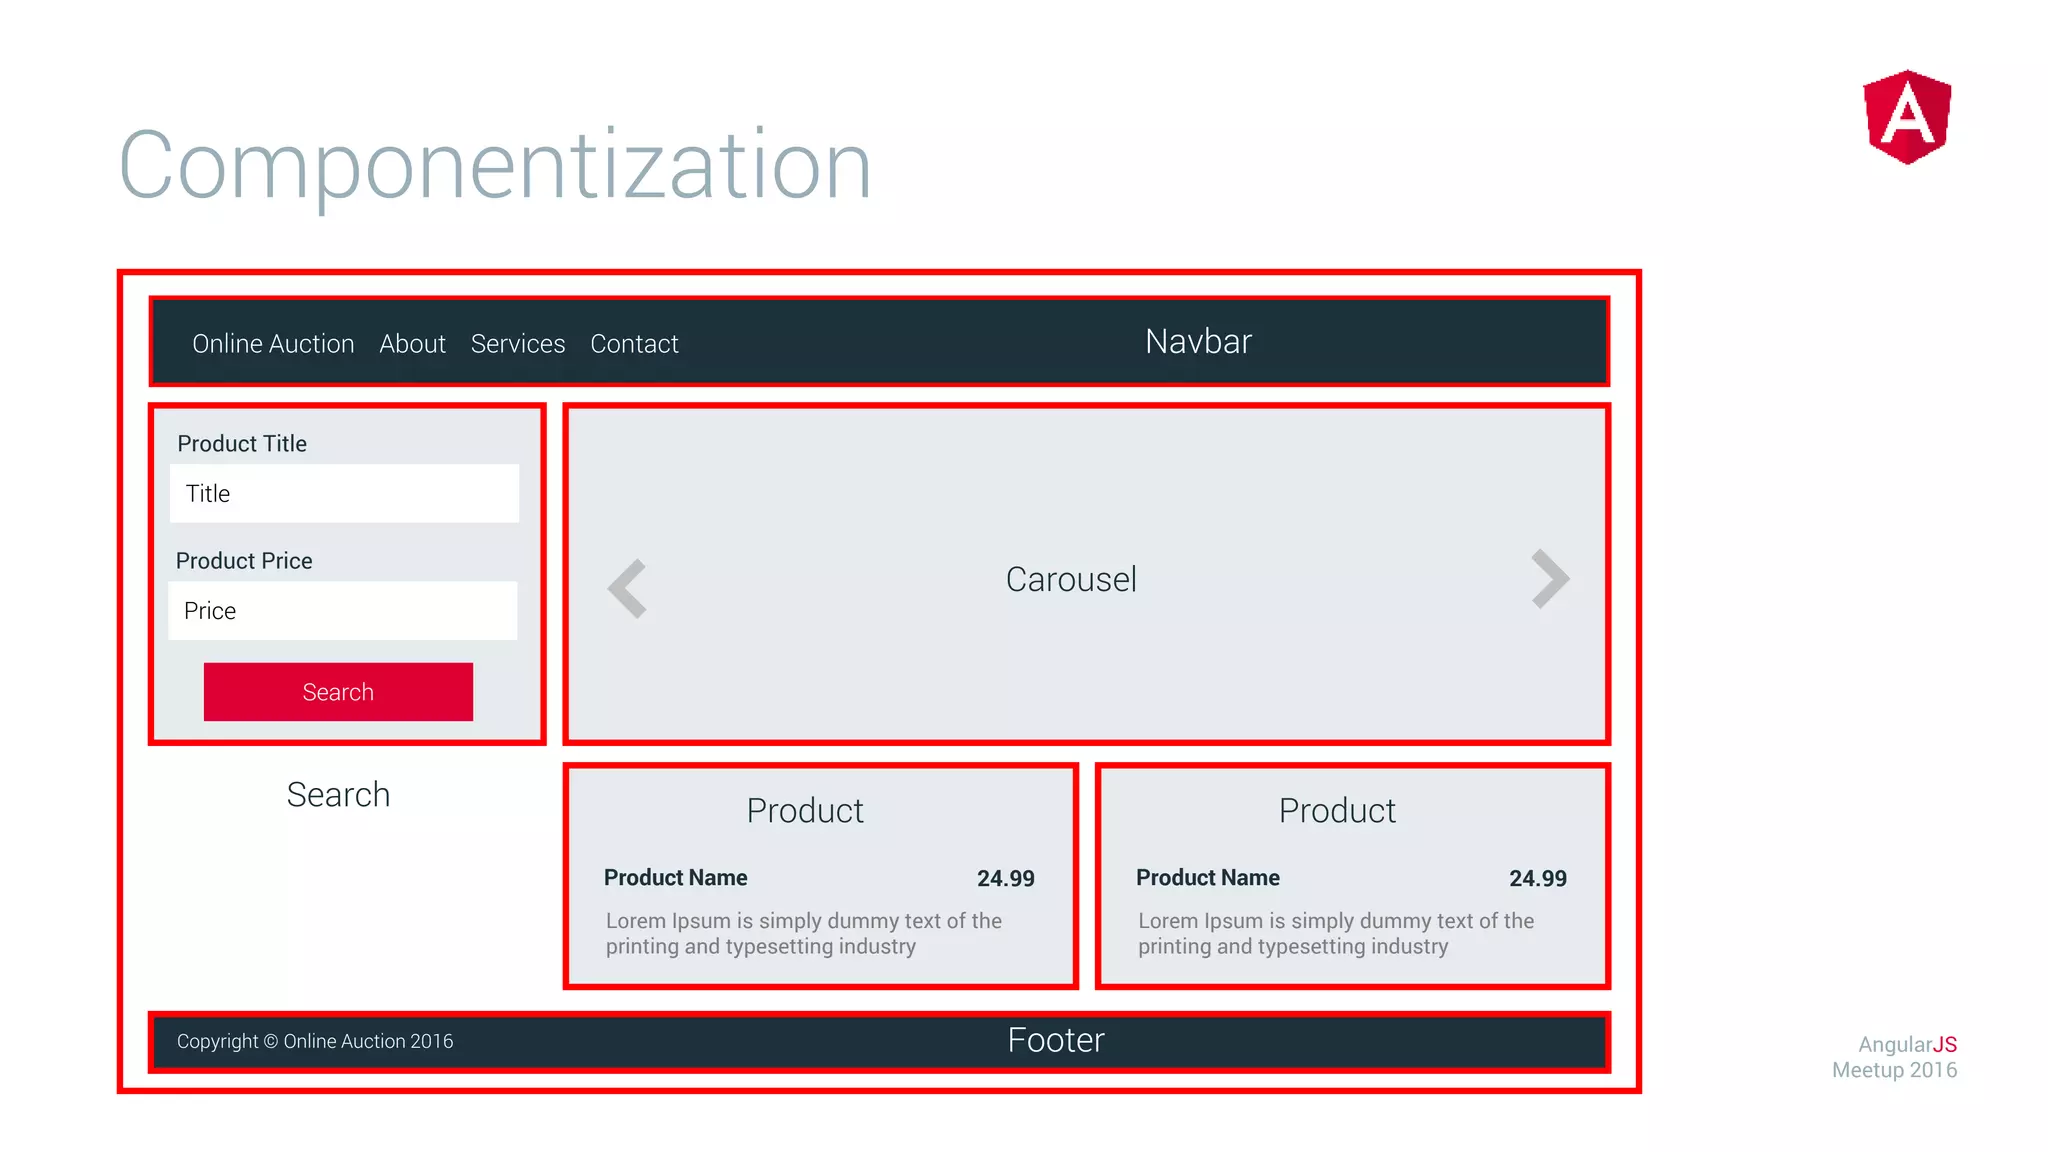
Task: Select the Product Title label
Action: (242, 443)
